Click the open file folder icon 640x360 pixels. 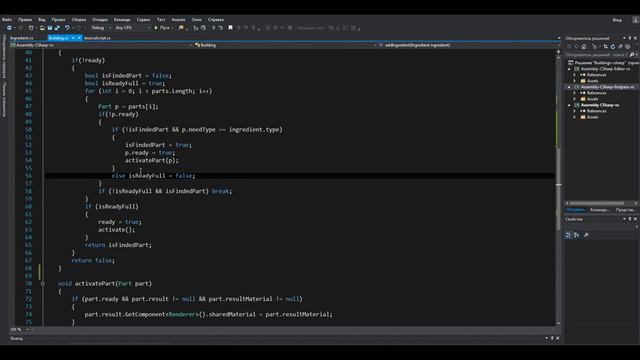pos(42,28)
